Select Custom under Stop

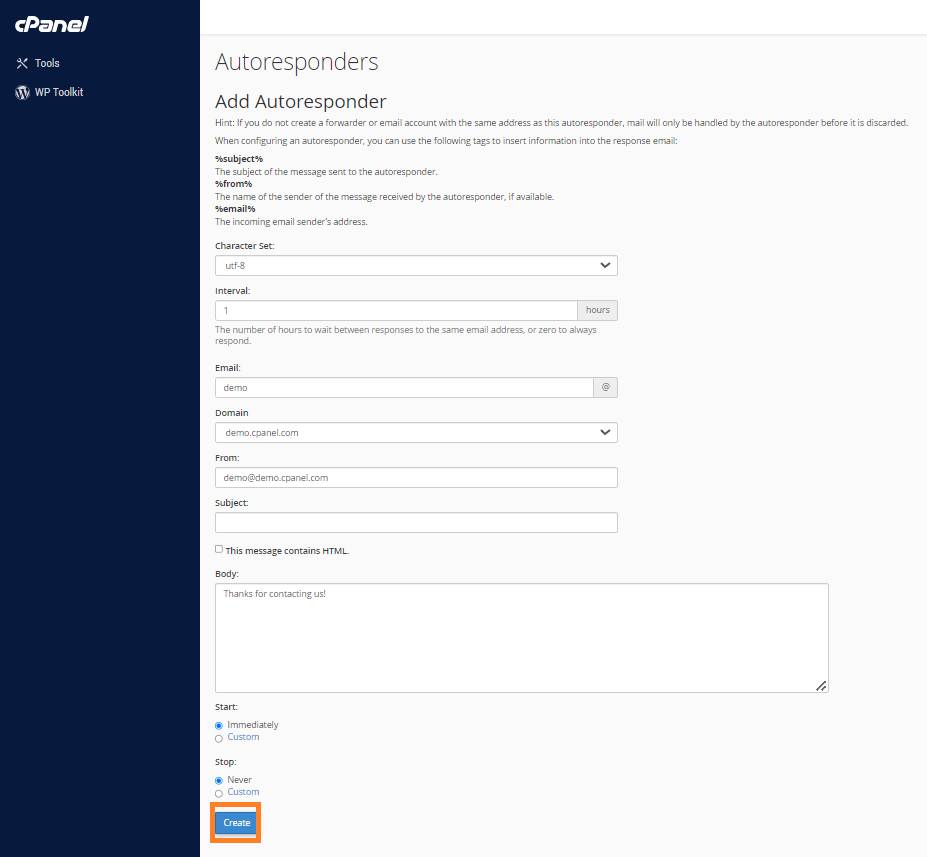click(219, 793)
